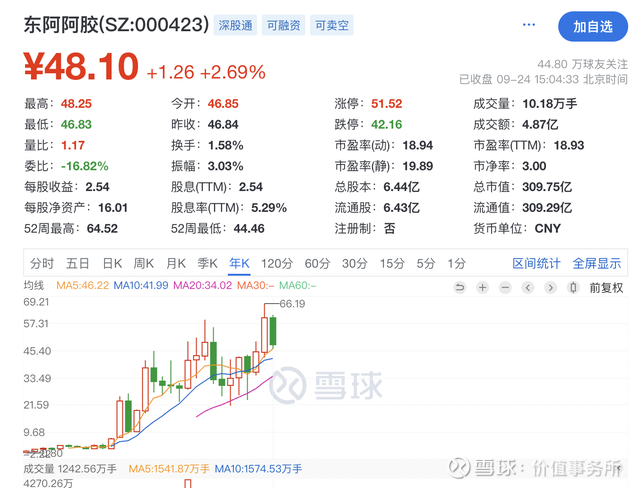640x488 pixels.
Task: Click the 52周最低 value 44.46
Action: click(249, 228)
